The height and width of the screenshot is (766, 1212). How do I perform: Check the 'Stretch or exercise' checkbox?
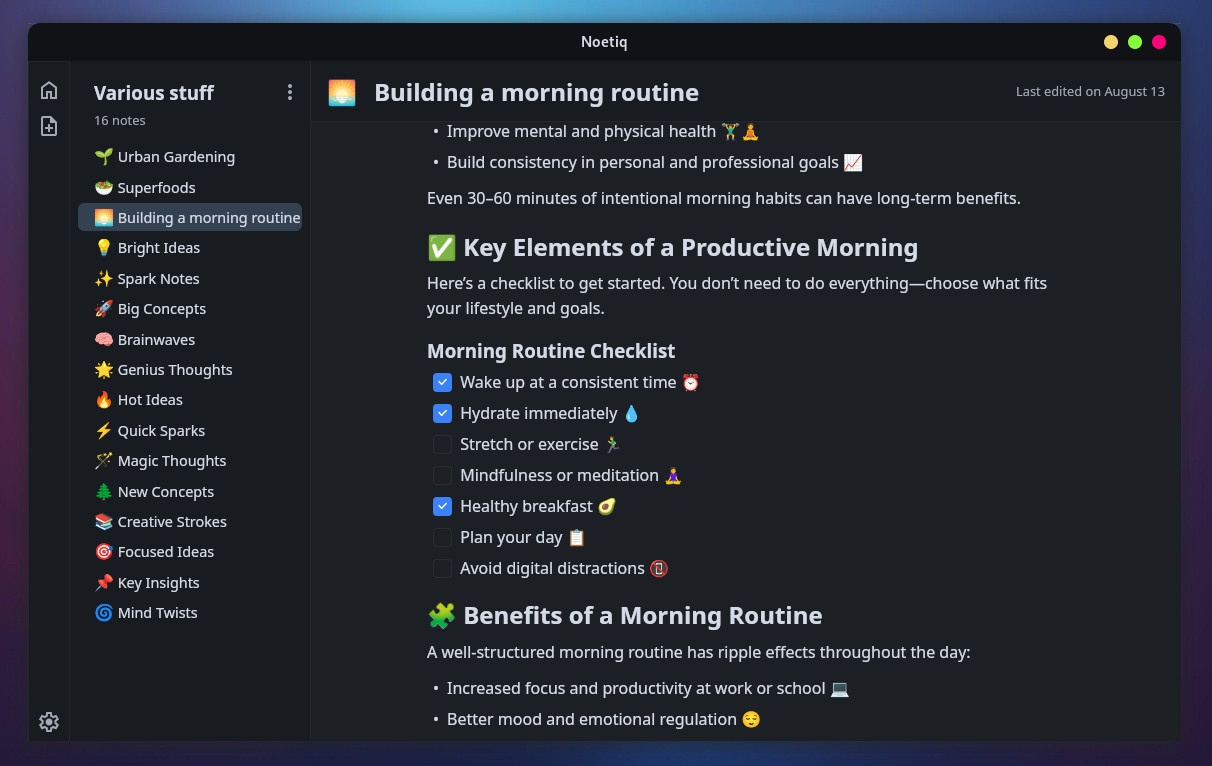pos(442,444)
